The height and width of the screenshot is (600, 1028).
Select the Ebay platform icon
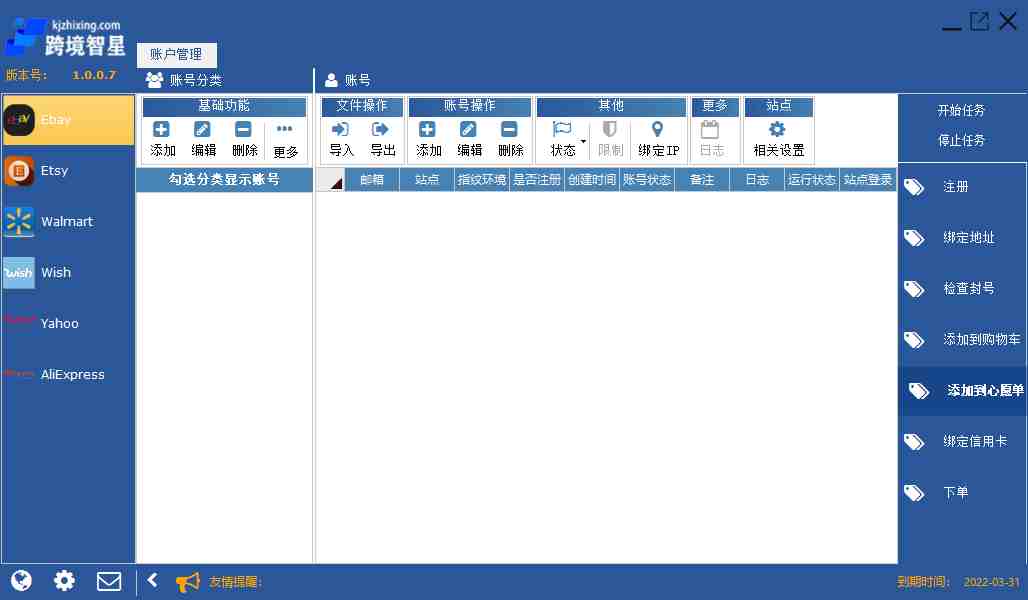click(19, 120)
